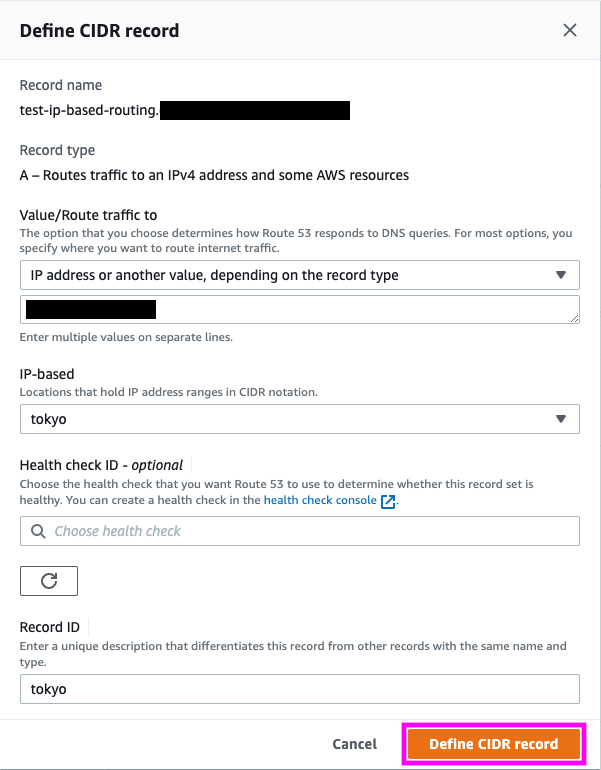
Task: Click the 'Value/Route traffic to' label
Action: [x=89, y=215]
